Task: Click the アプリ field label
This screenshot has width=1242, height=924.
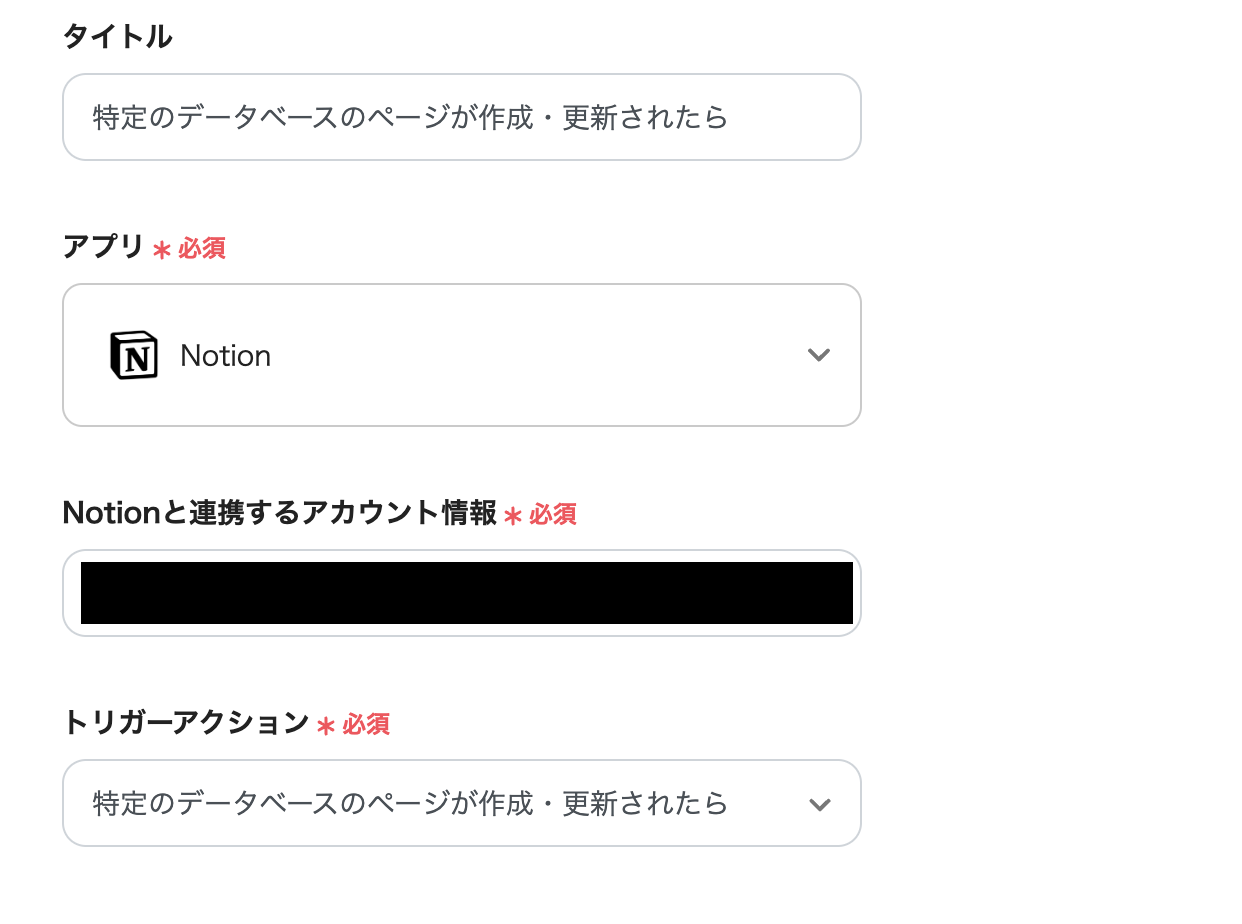Action: click(103, 247)
